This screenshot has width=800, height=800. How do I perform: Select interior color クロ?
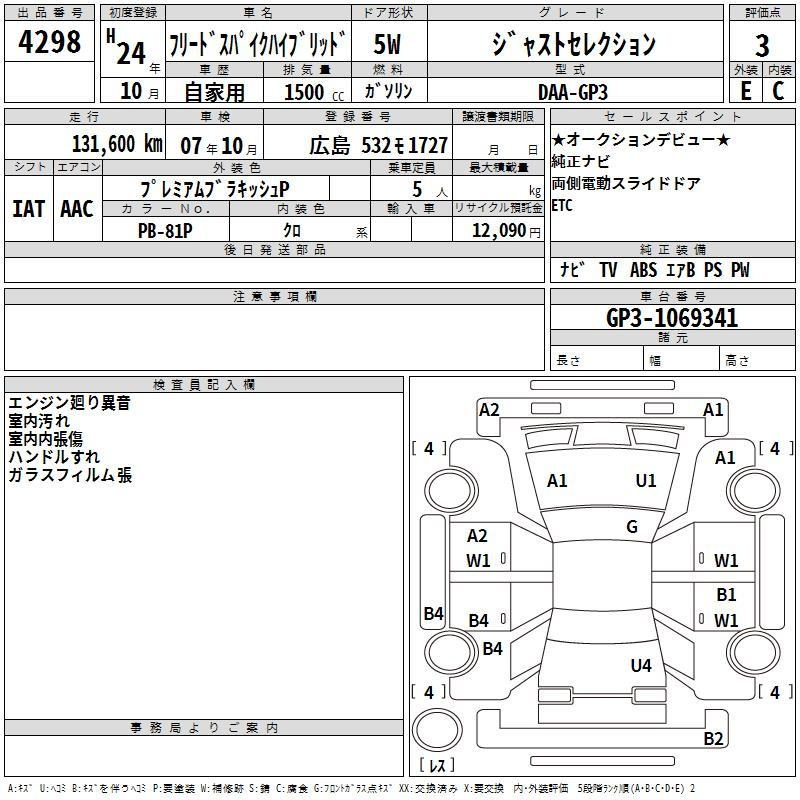(292, 231)
